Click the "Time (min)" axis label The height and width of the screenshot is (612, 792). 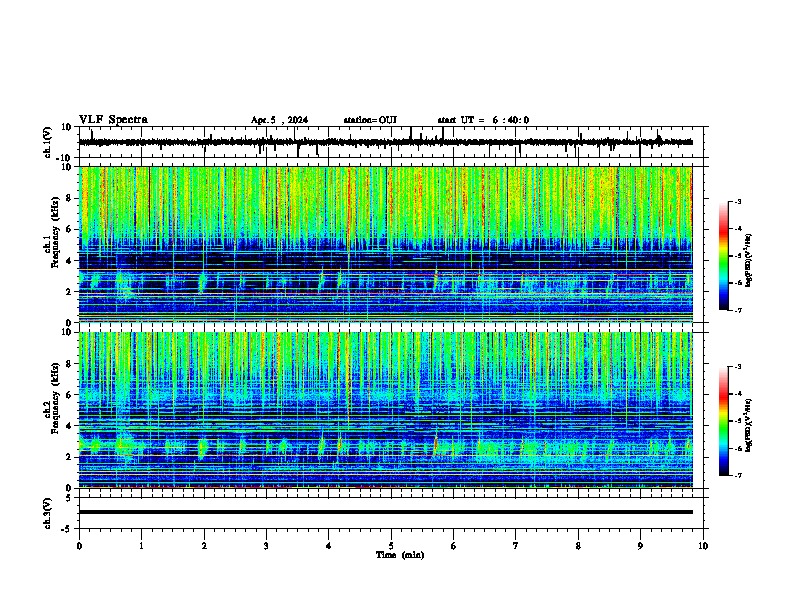(x=400, y=555)
